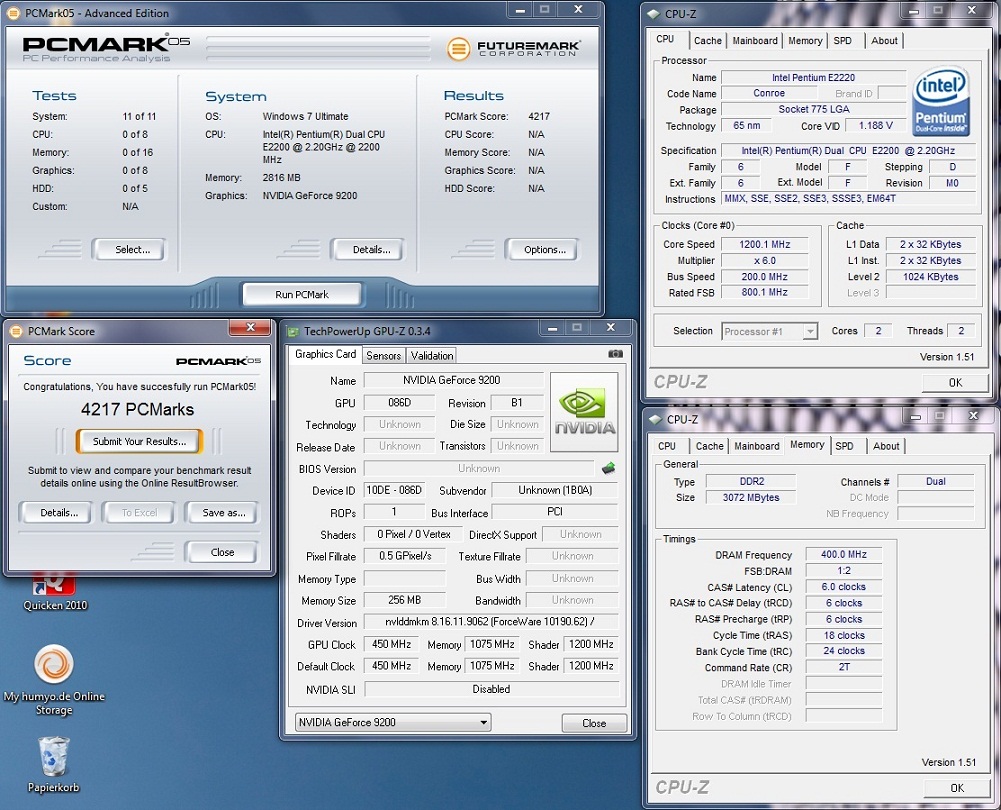Click the Options... button in PCMark05
This screenshot has width=1001, height=810.
pos(541,250)
